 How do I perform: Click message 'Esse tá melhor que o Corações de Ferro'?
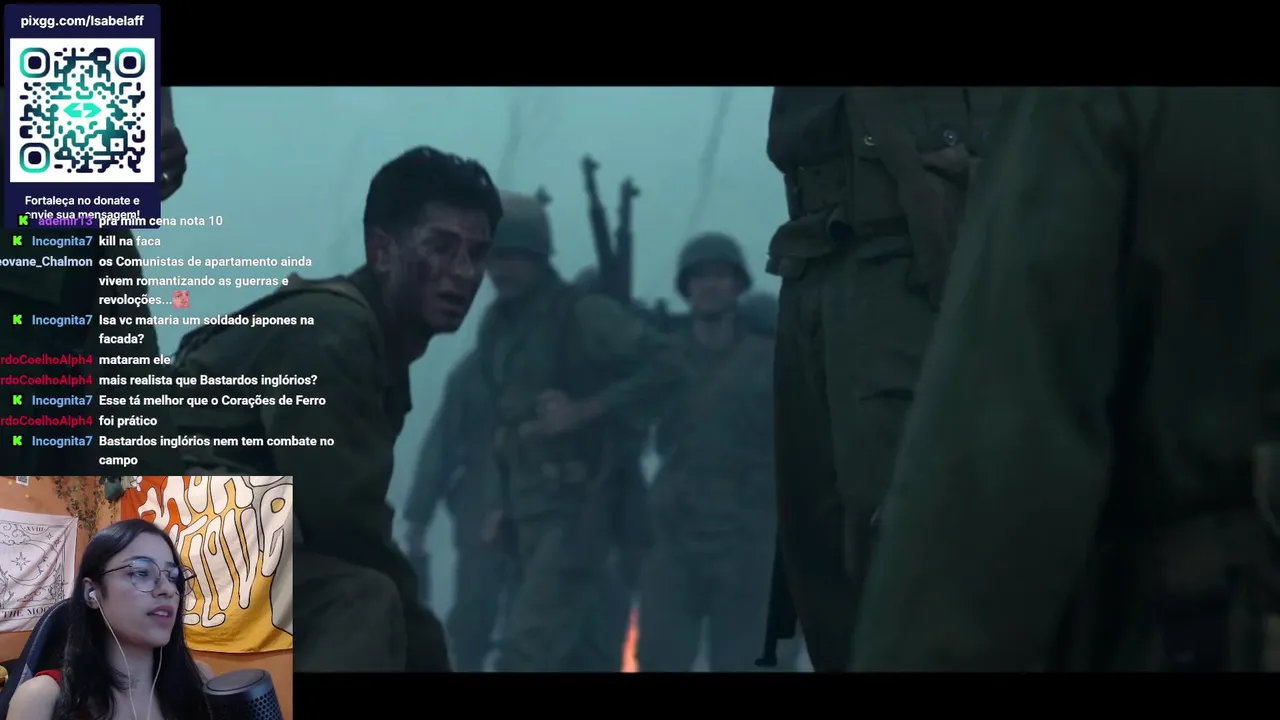tap(212, 400)
